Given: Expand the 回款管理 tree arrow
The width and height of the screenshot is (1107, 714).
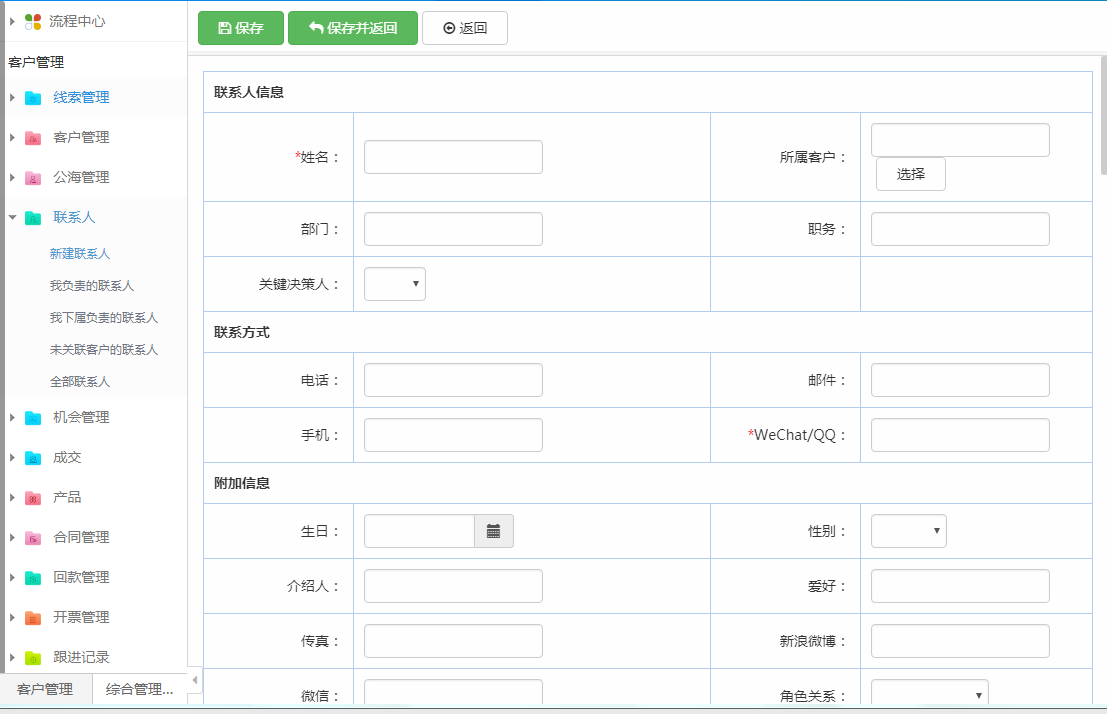Looking at the screenshot, I should [x=12, y=577].
